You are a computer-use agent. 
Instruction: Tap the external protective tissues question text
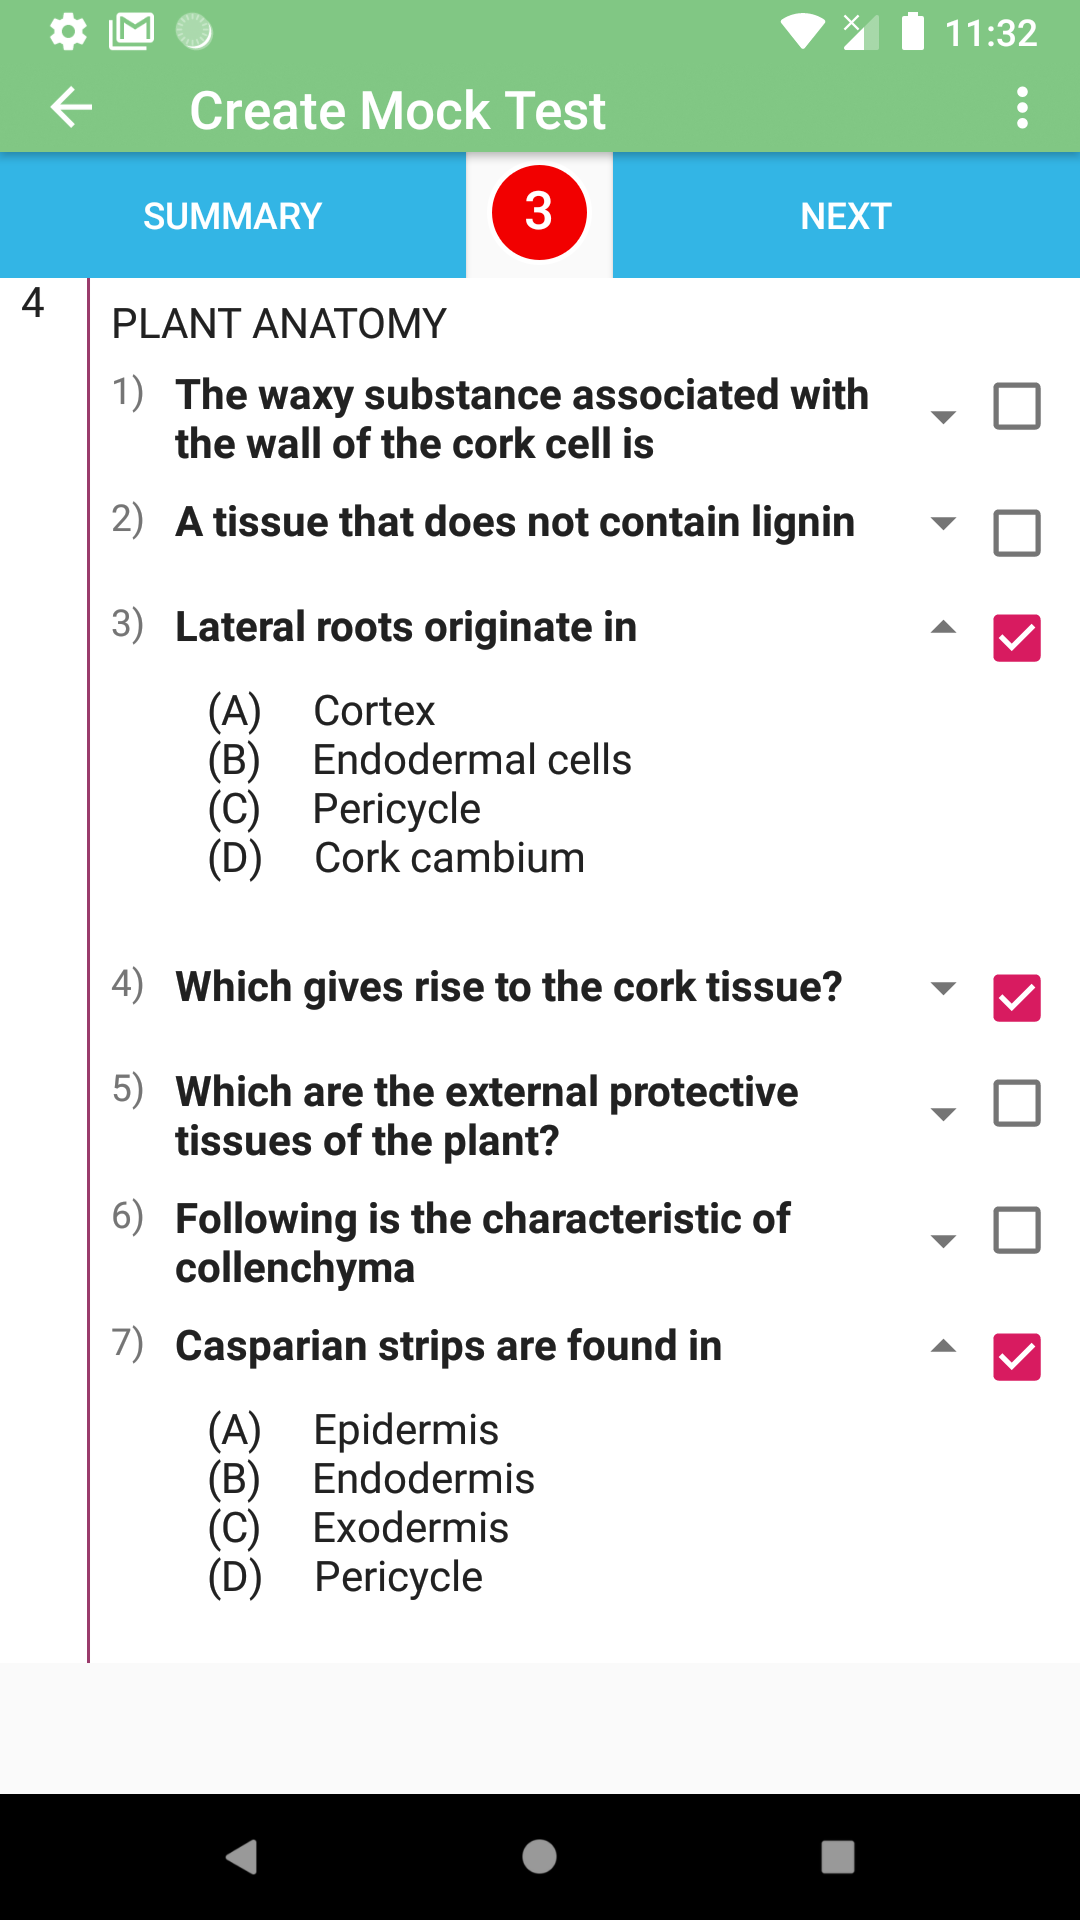pos(487,1116)
